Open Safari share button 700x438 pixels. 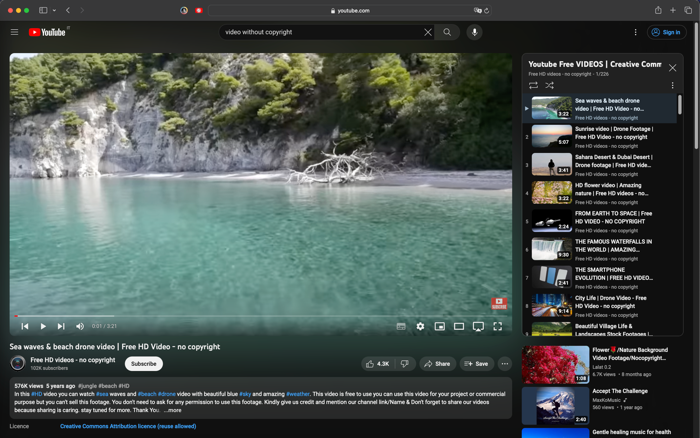[x=658, y=10]
